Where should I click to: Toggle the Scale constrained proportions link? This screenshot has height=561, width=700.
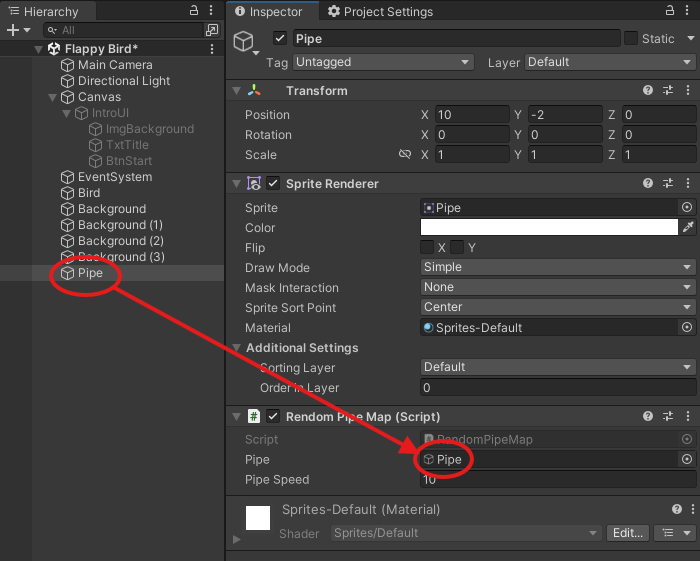tap(405, 154)
